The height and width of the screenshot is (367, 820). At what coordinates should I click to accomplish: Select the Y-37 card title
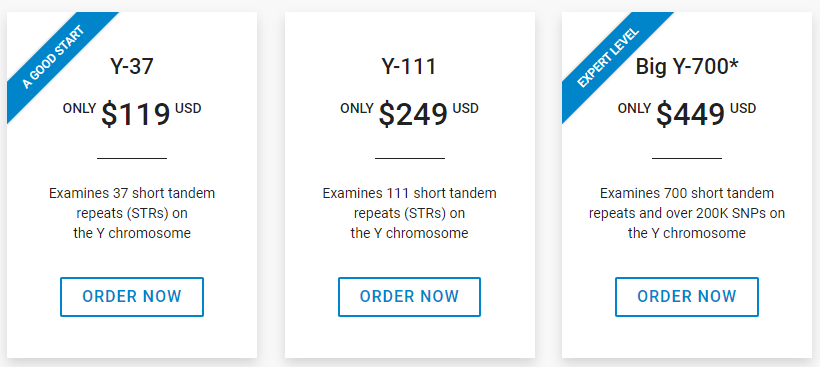pyautogui.click(x=132, y=66)
